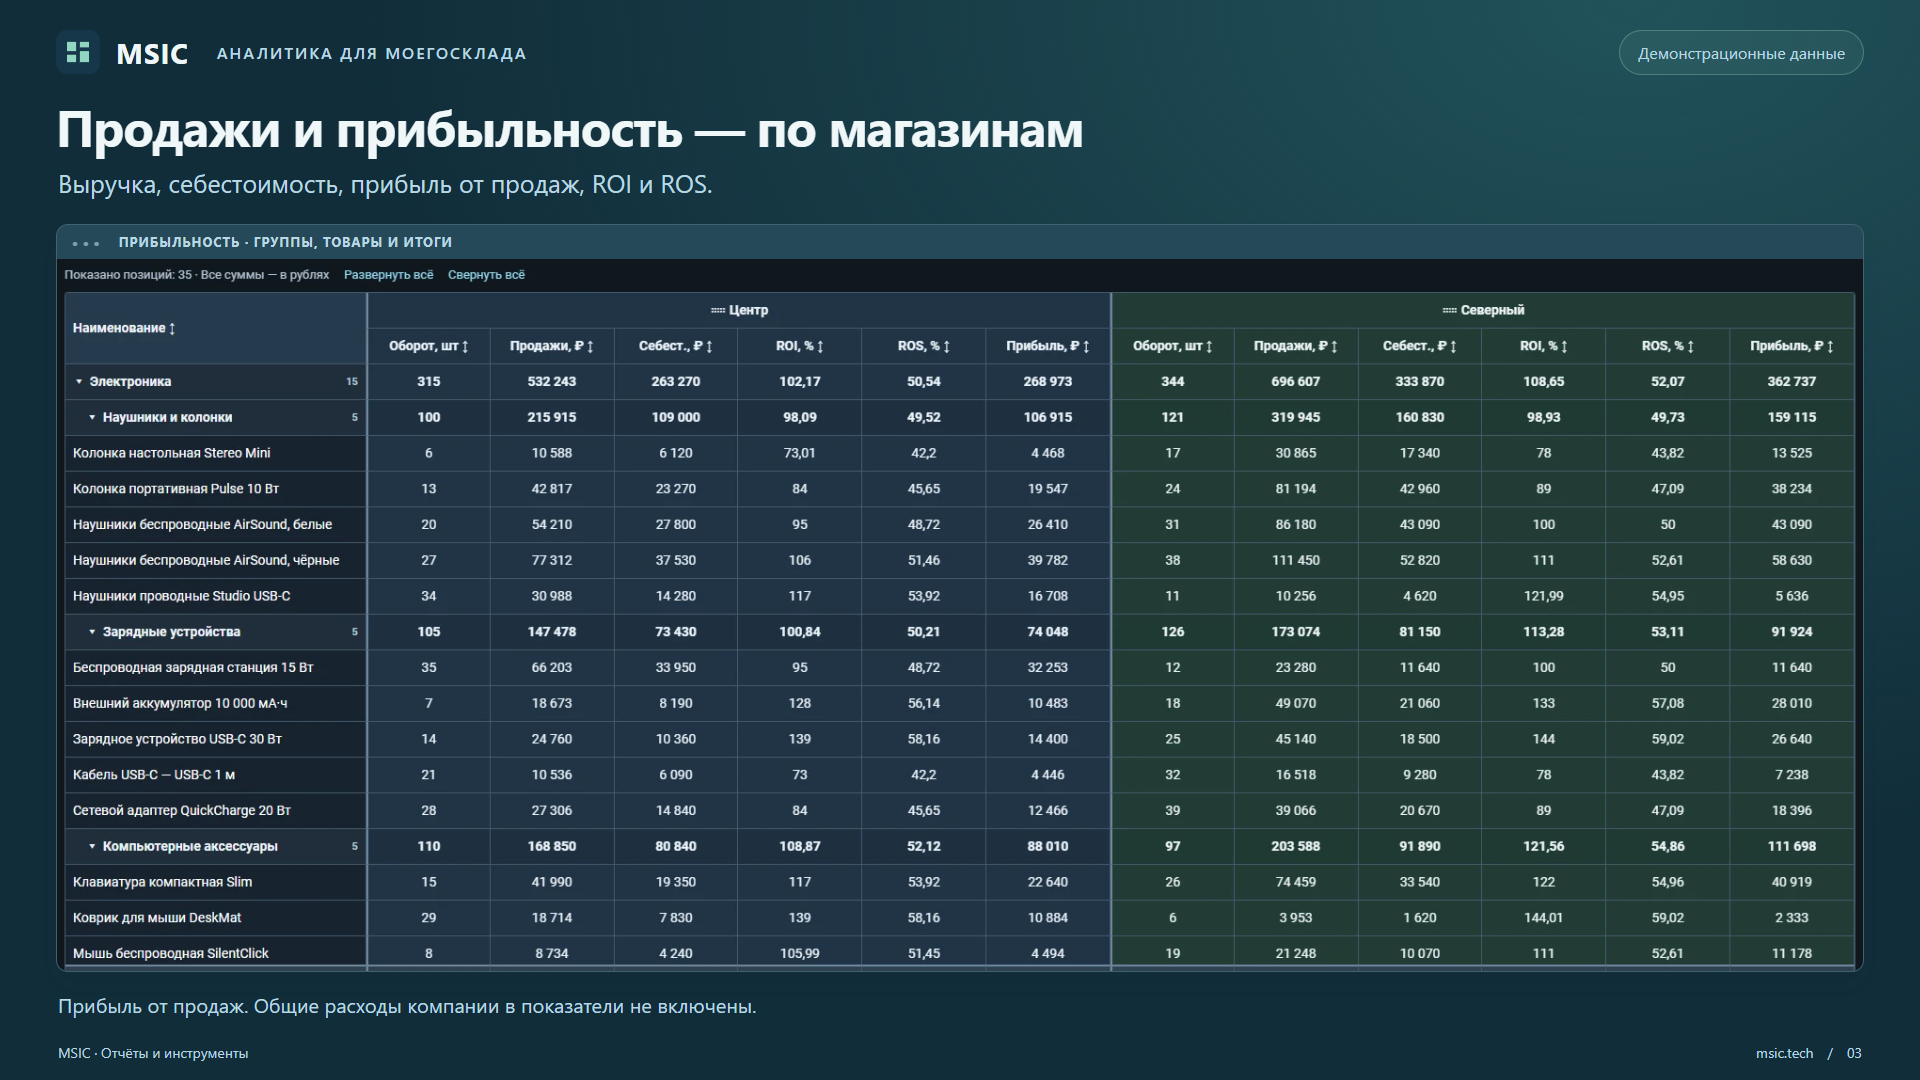Open the msic.tech link in the footer
The height and width of the screenshot is (1080, 1920).
[1784, 1053]
